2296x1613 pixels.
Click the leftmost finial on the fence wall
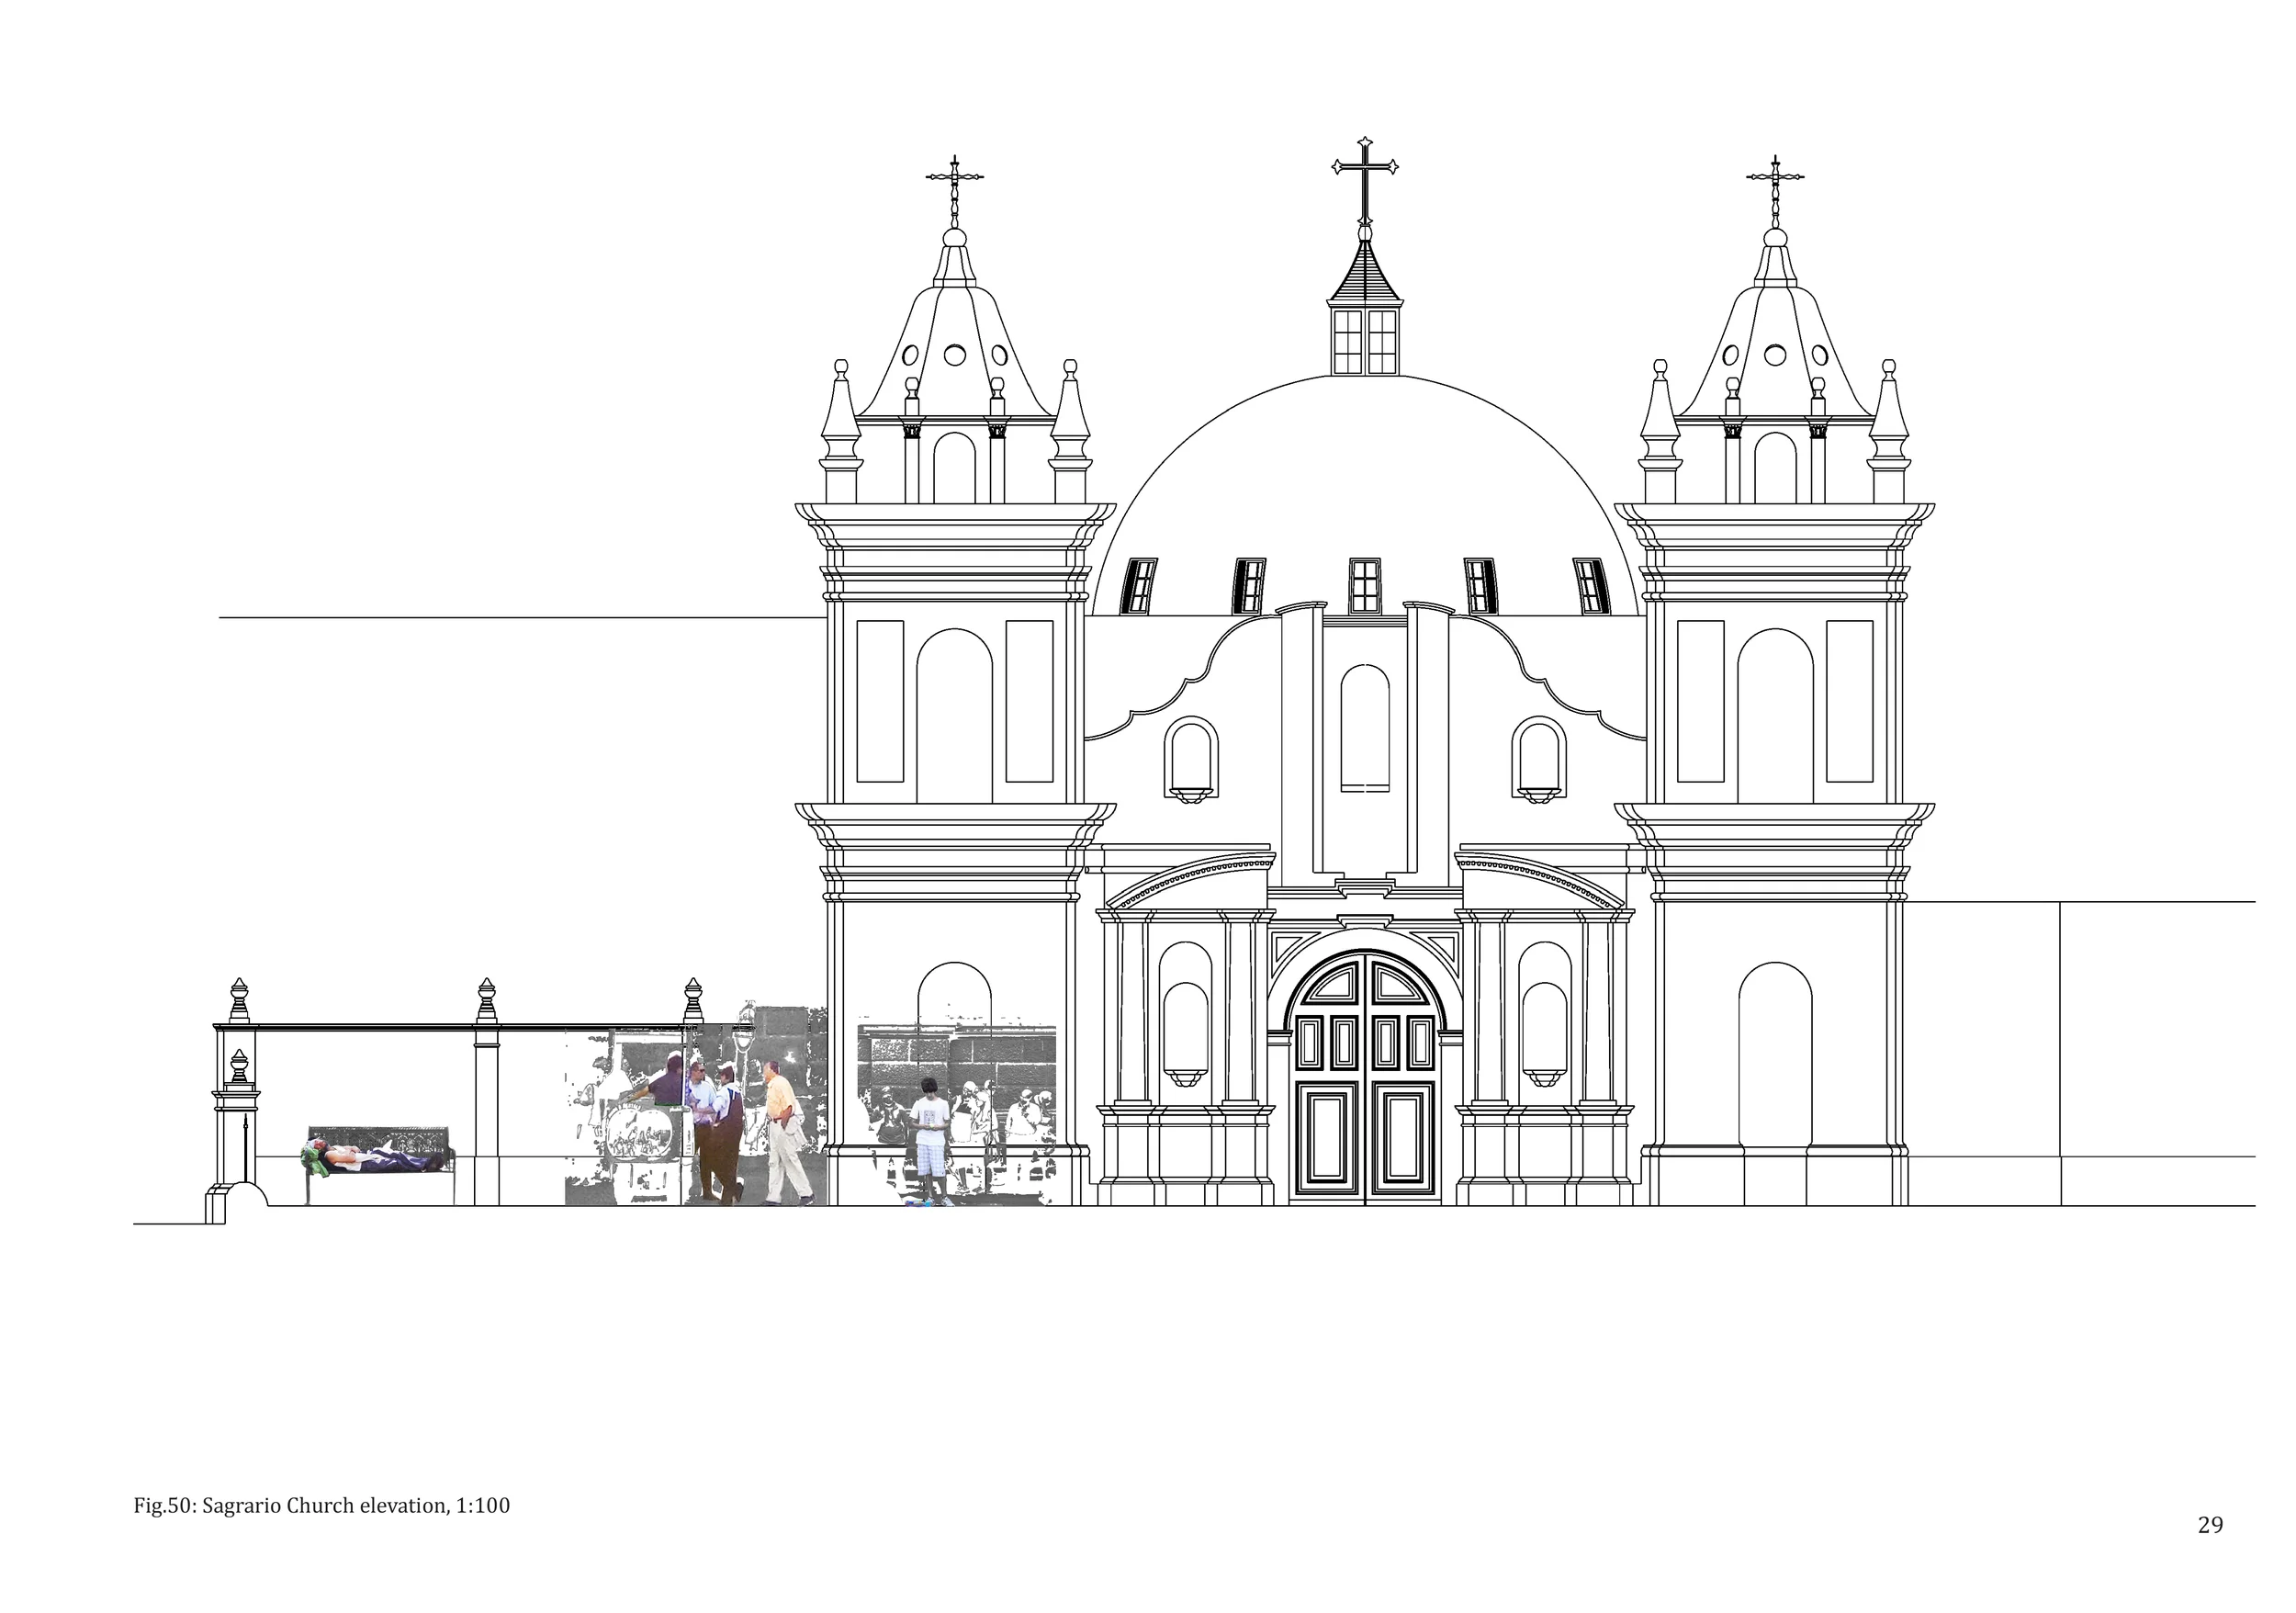coord(238,1000)
